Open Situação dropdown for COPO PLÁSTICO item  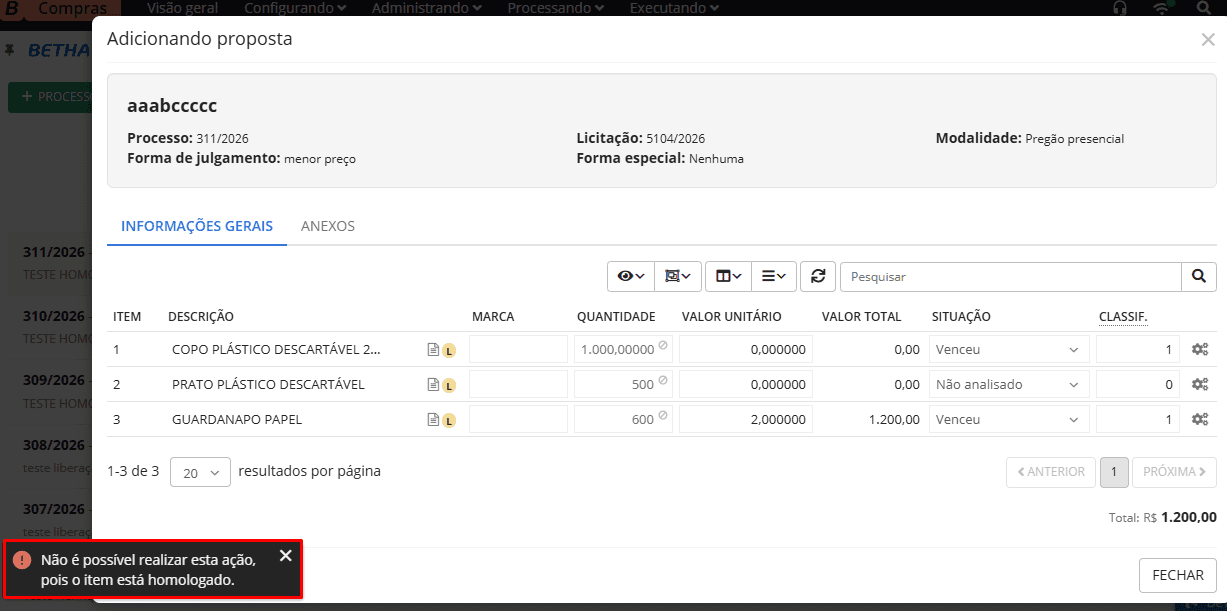[1009, 350]
